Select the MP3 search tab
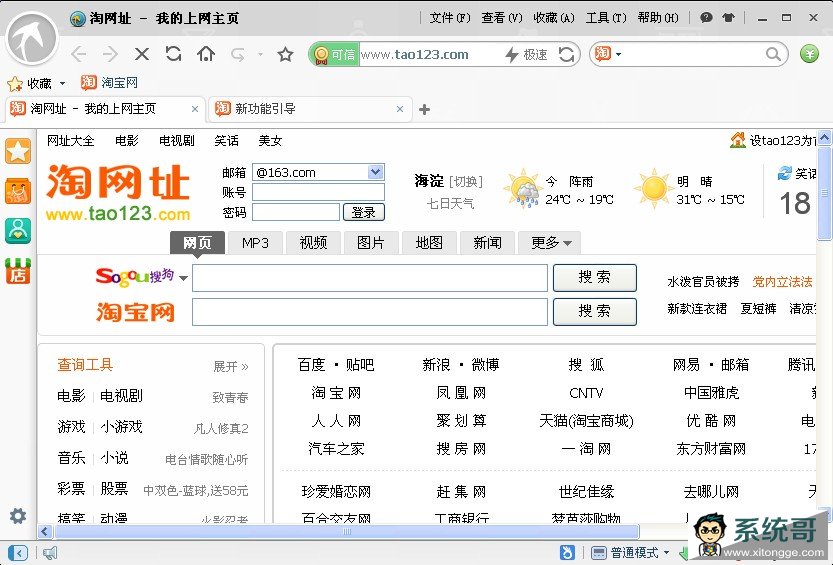833x565 pixels. (x=255, y=243)
